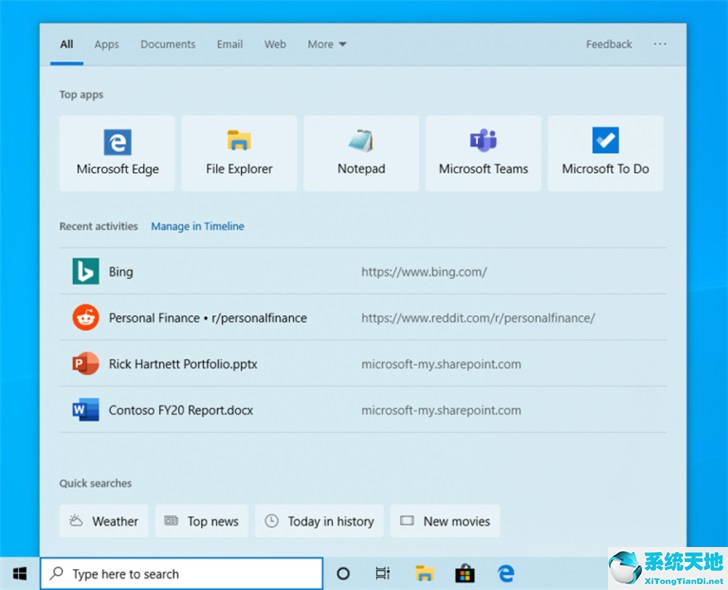Open Microsoft Store from the taskbar

(465, 574)
